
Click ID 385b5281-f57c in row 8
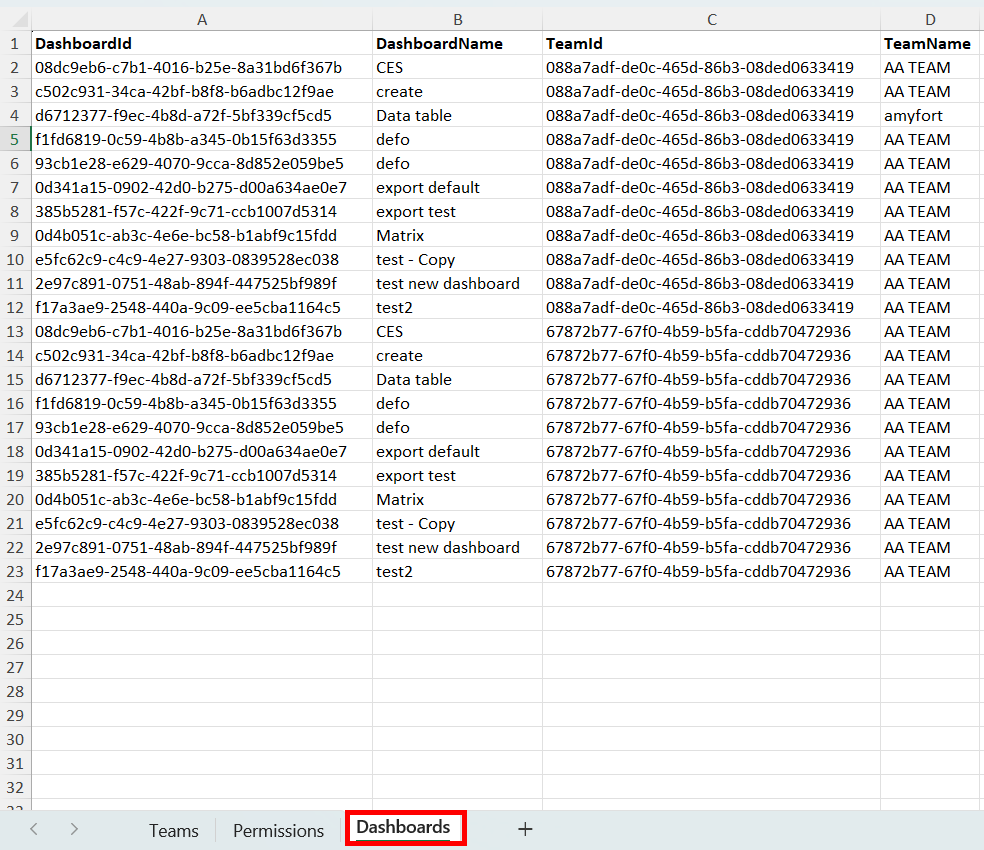pos(202,212)
